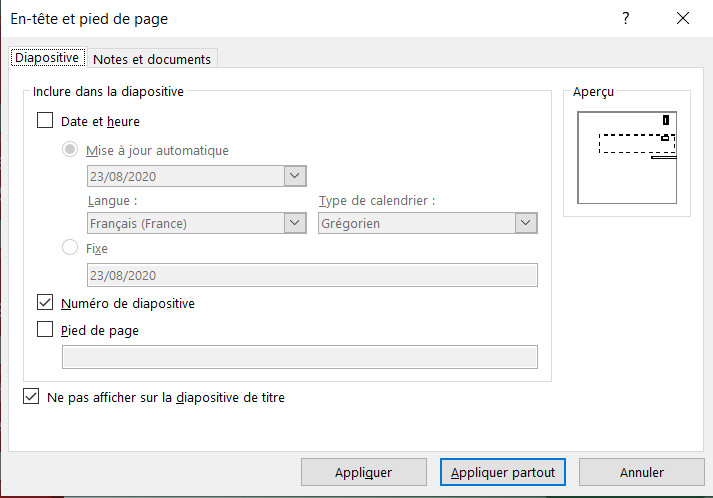Choose the Fixe radio option
713x498 pixels.
point(70,247)
